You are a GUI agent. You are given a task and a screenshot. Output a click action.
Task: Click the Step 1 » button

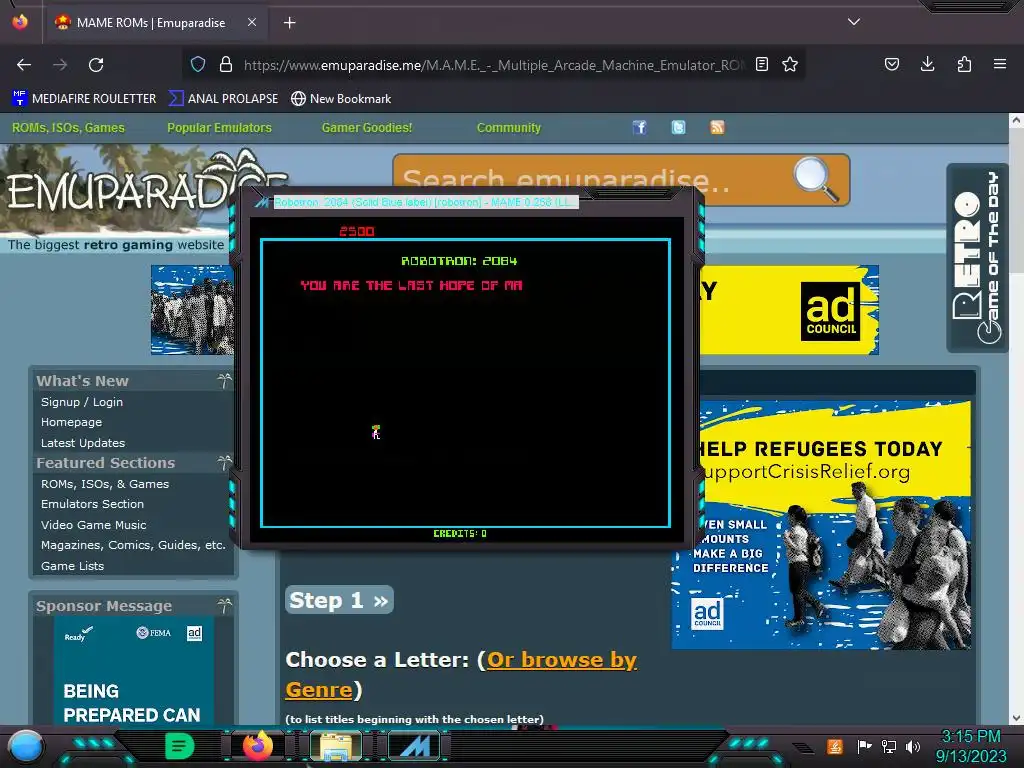pos(339,600)
